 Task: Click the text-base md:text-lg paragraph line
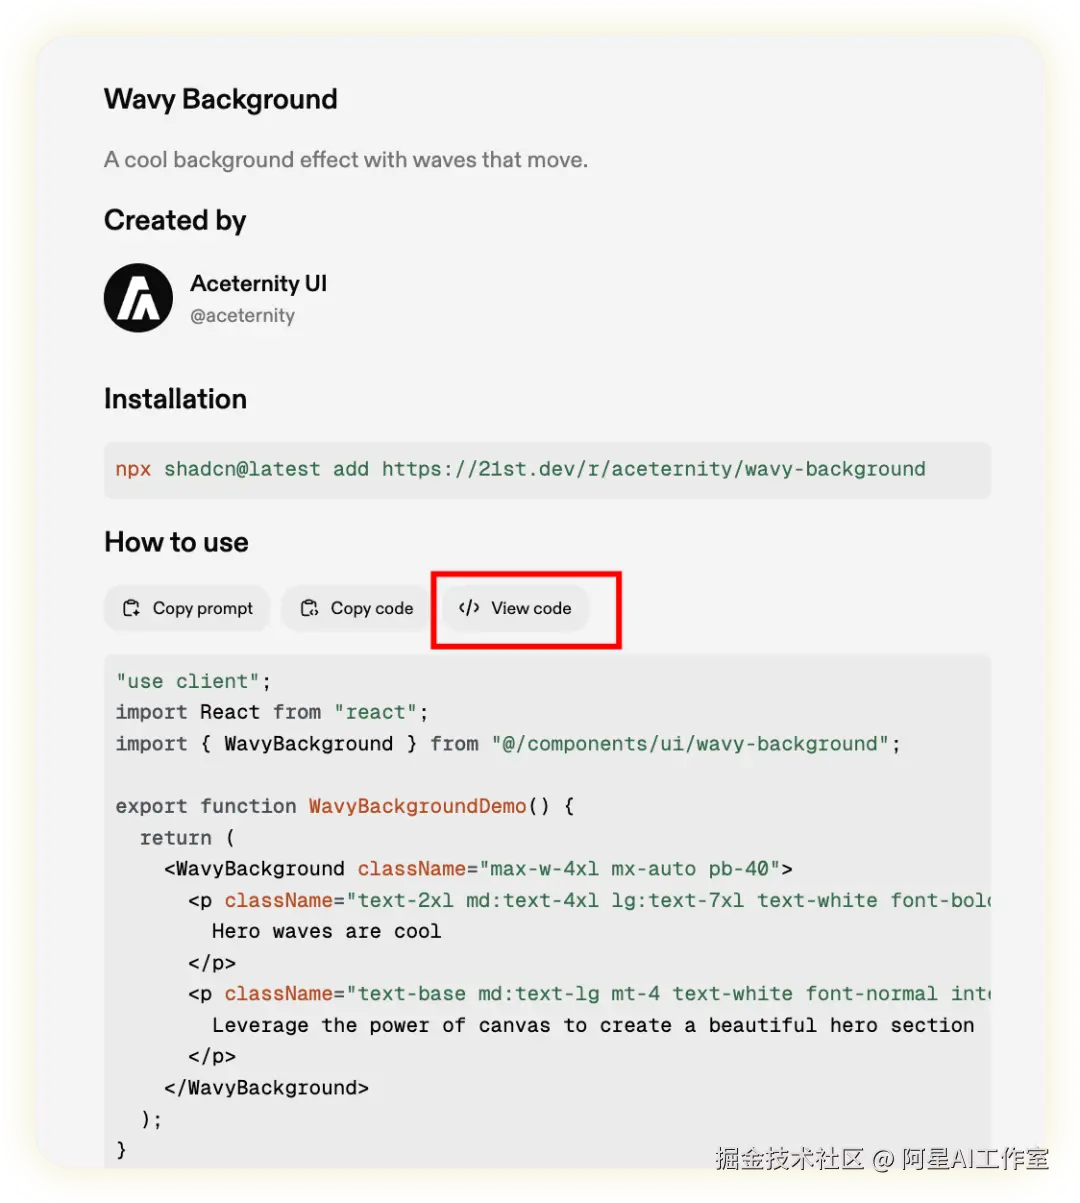click(589, 994)
